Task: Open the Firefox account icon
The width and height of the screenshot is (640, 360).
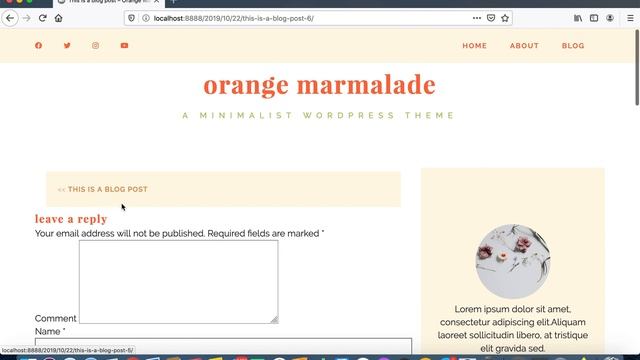Action: coord(610,18)
